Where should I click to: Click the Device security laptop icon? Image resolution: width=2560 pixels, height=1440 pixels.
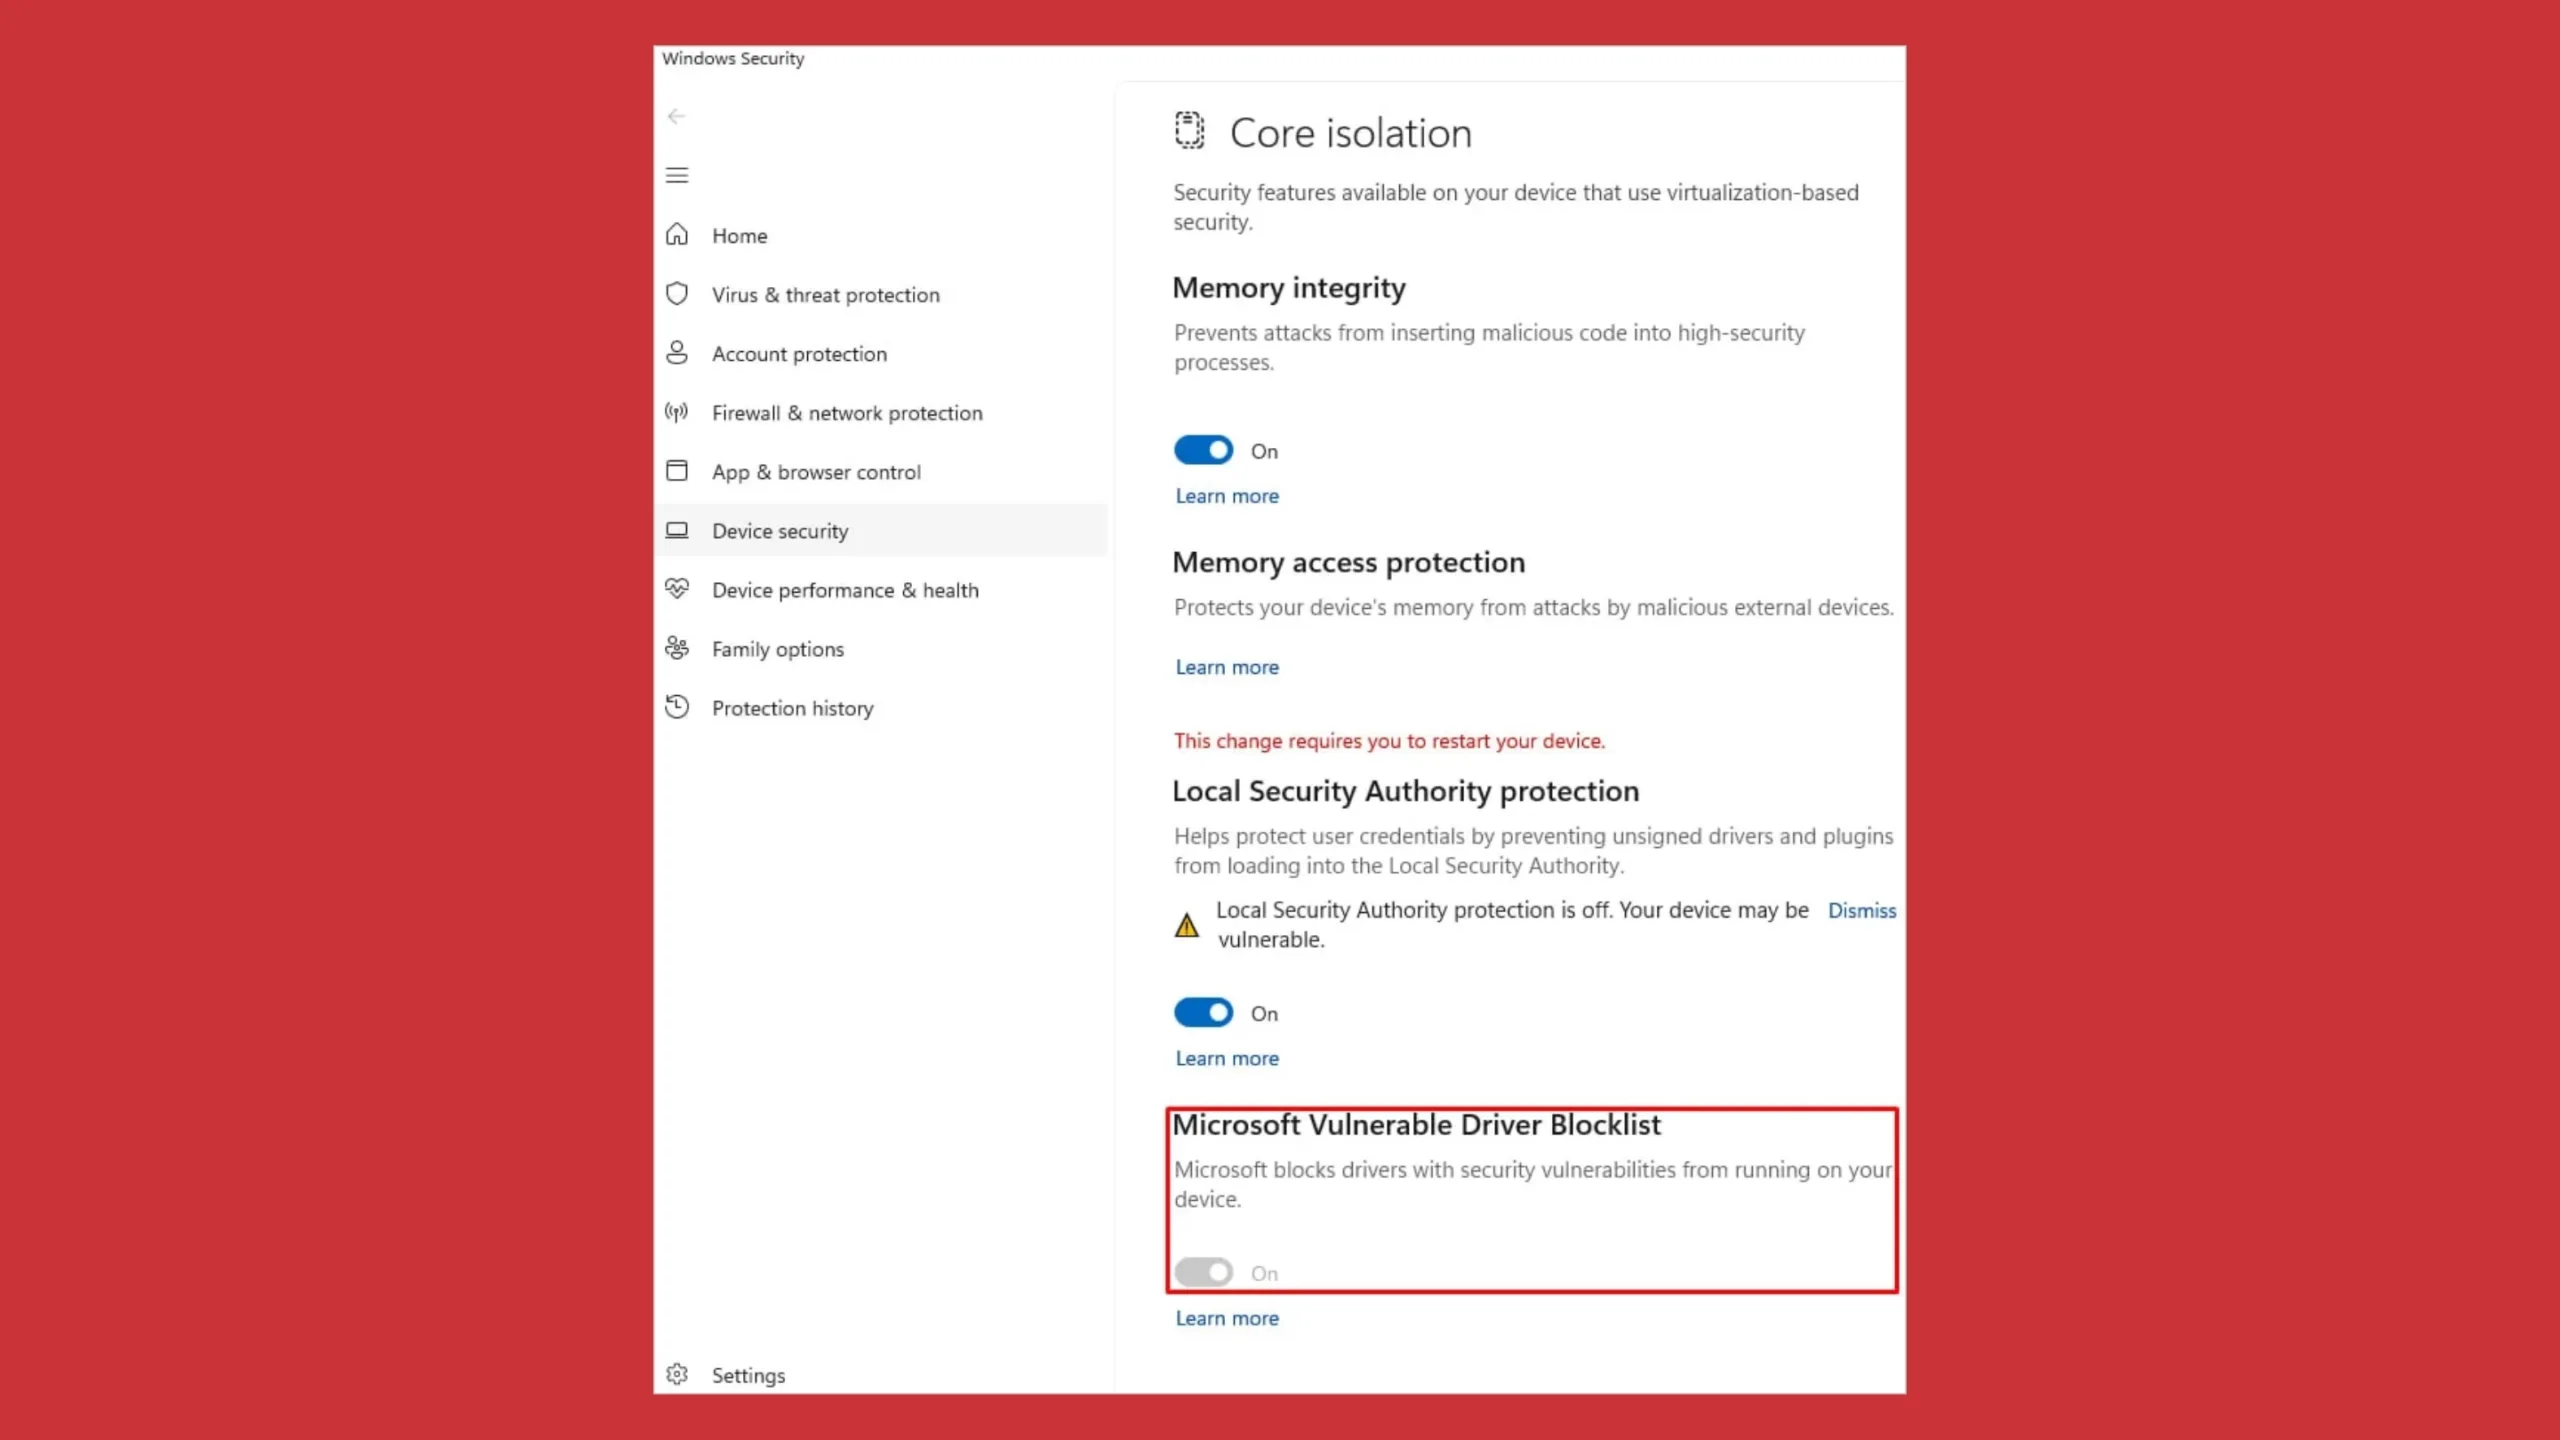tap(677, 530)
